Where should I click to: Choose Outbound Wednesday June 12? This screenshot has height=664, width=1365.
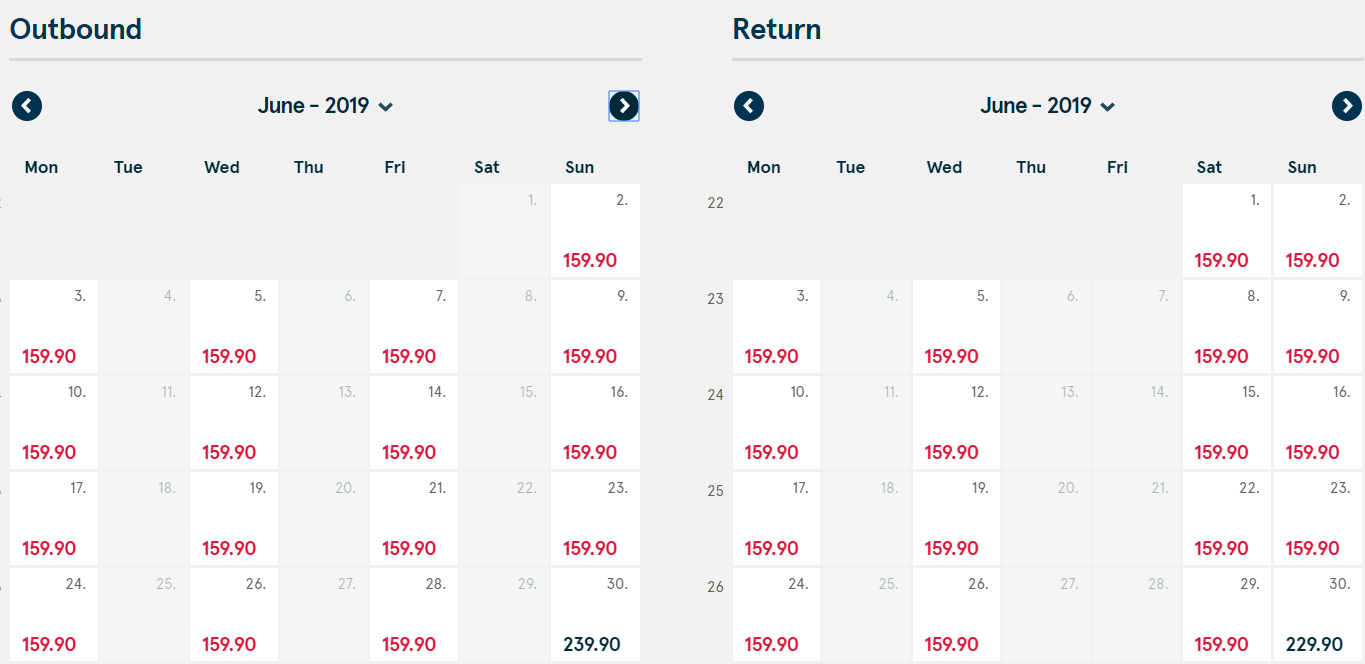coord(234,422)
